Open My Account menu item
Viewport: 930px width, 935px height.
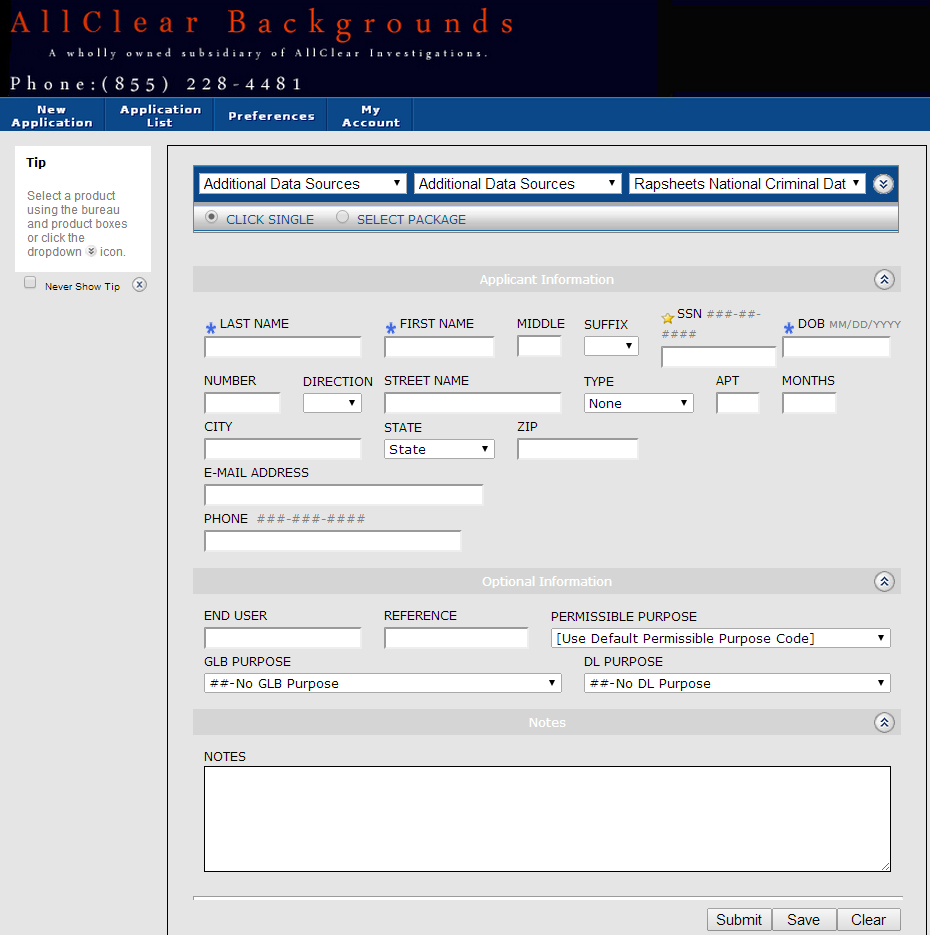[x=370, y=116]
